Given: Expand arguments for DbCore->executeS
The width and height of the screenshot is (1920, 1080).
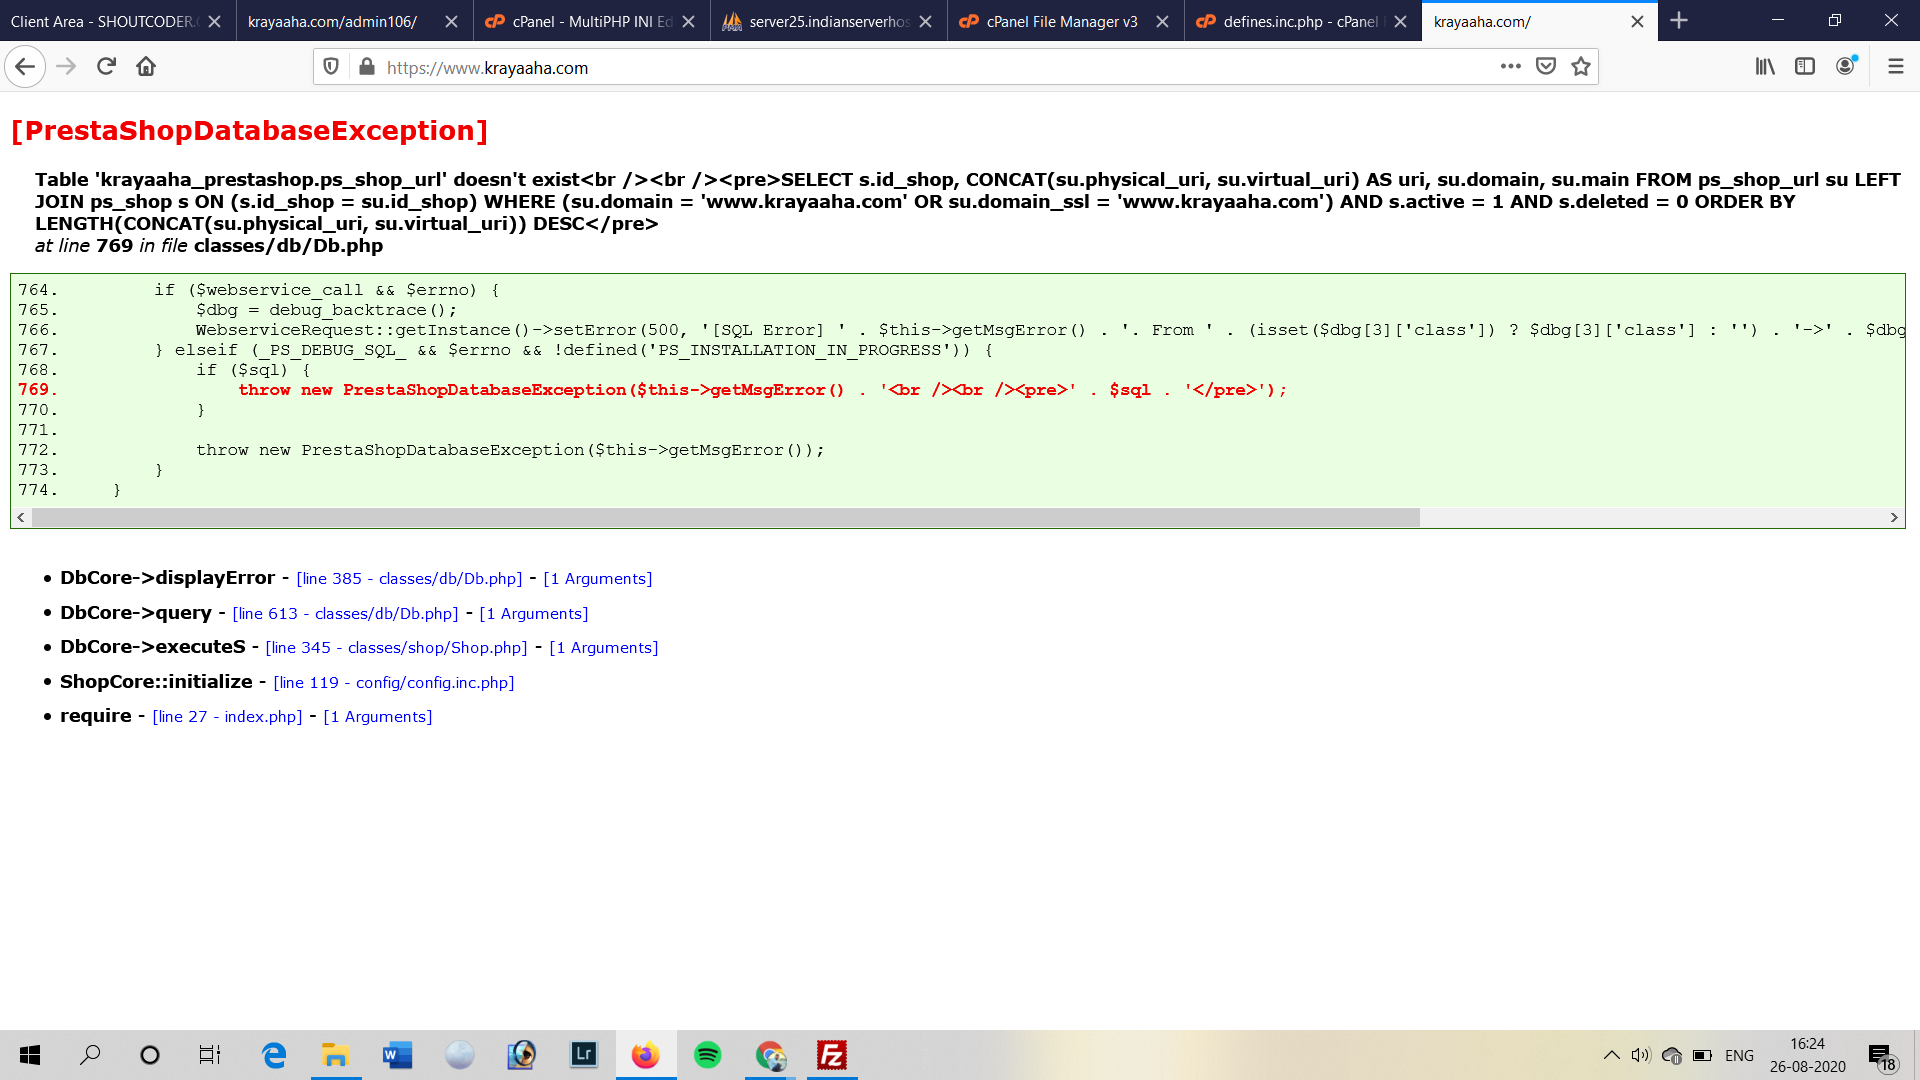Looking at the screenshot, I should click(603, 648).
